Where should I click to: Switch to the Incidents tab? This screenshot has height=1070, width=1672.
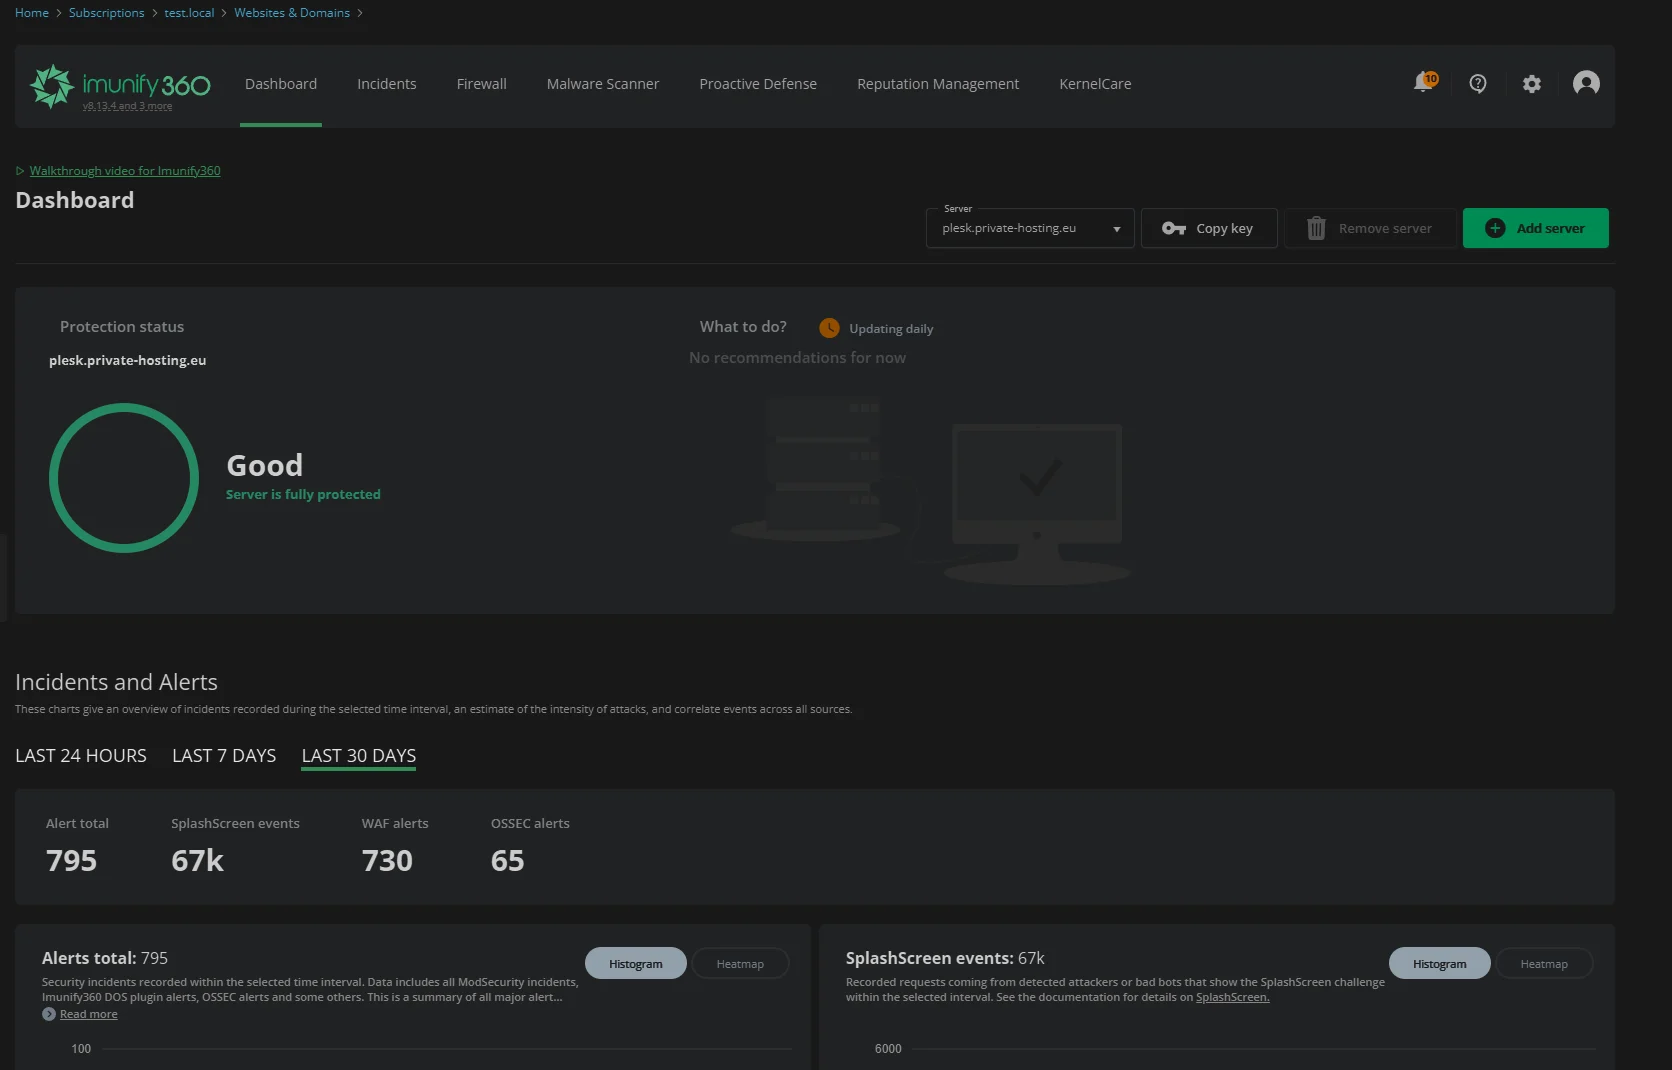[387, 84]
